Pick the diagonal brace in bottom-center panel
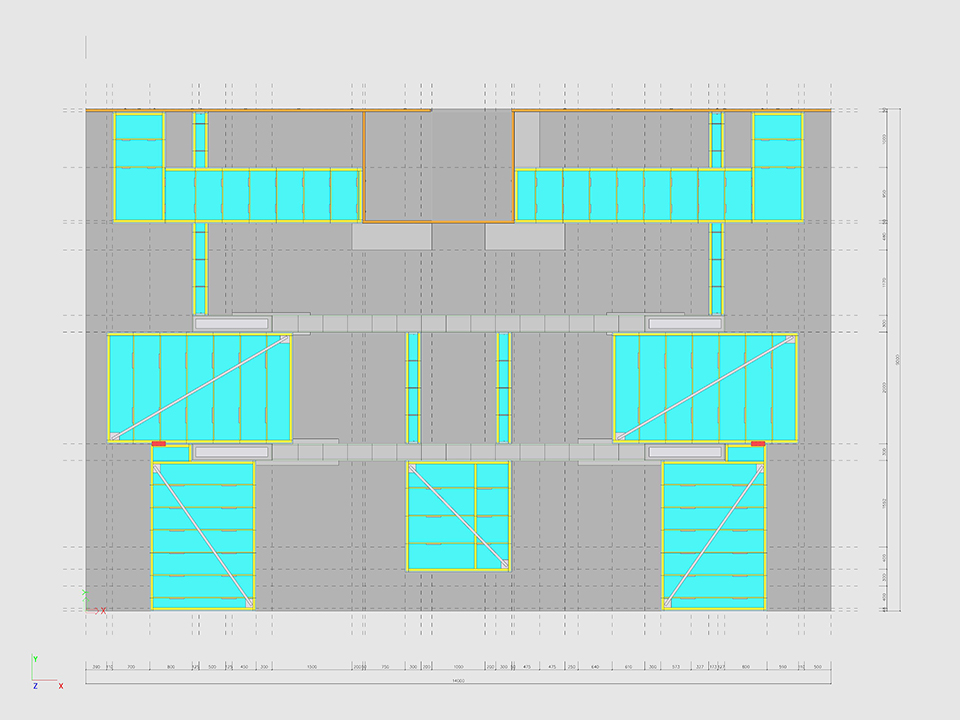Screen dimensions: 960x720 [x=459, y=516]
